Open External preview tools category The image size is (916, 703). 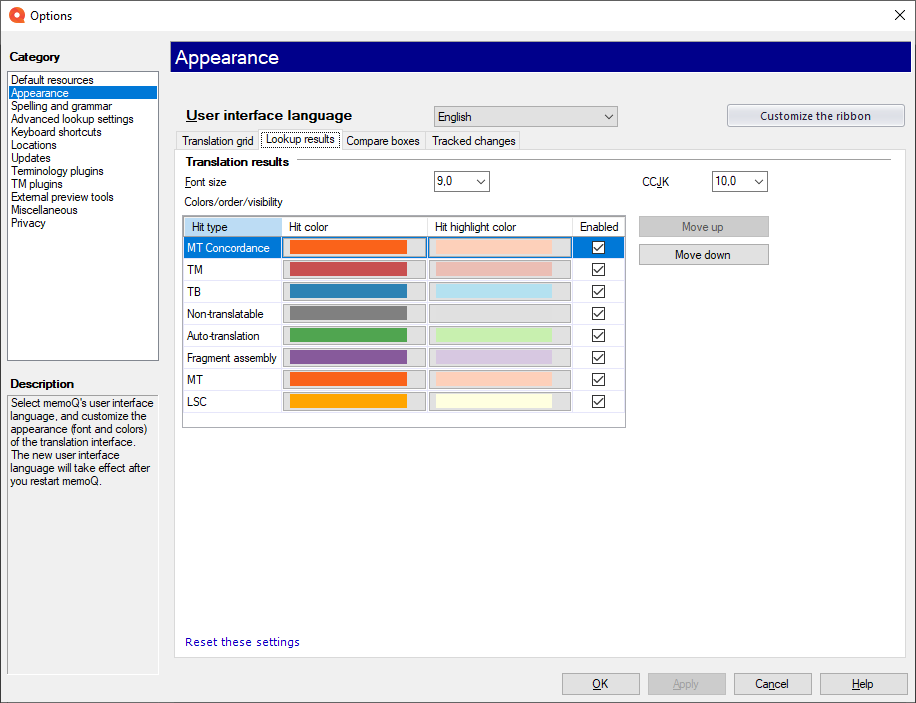82,197
